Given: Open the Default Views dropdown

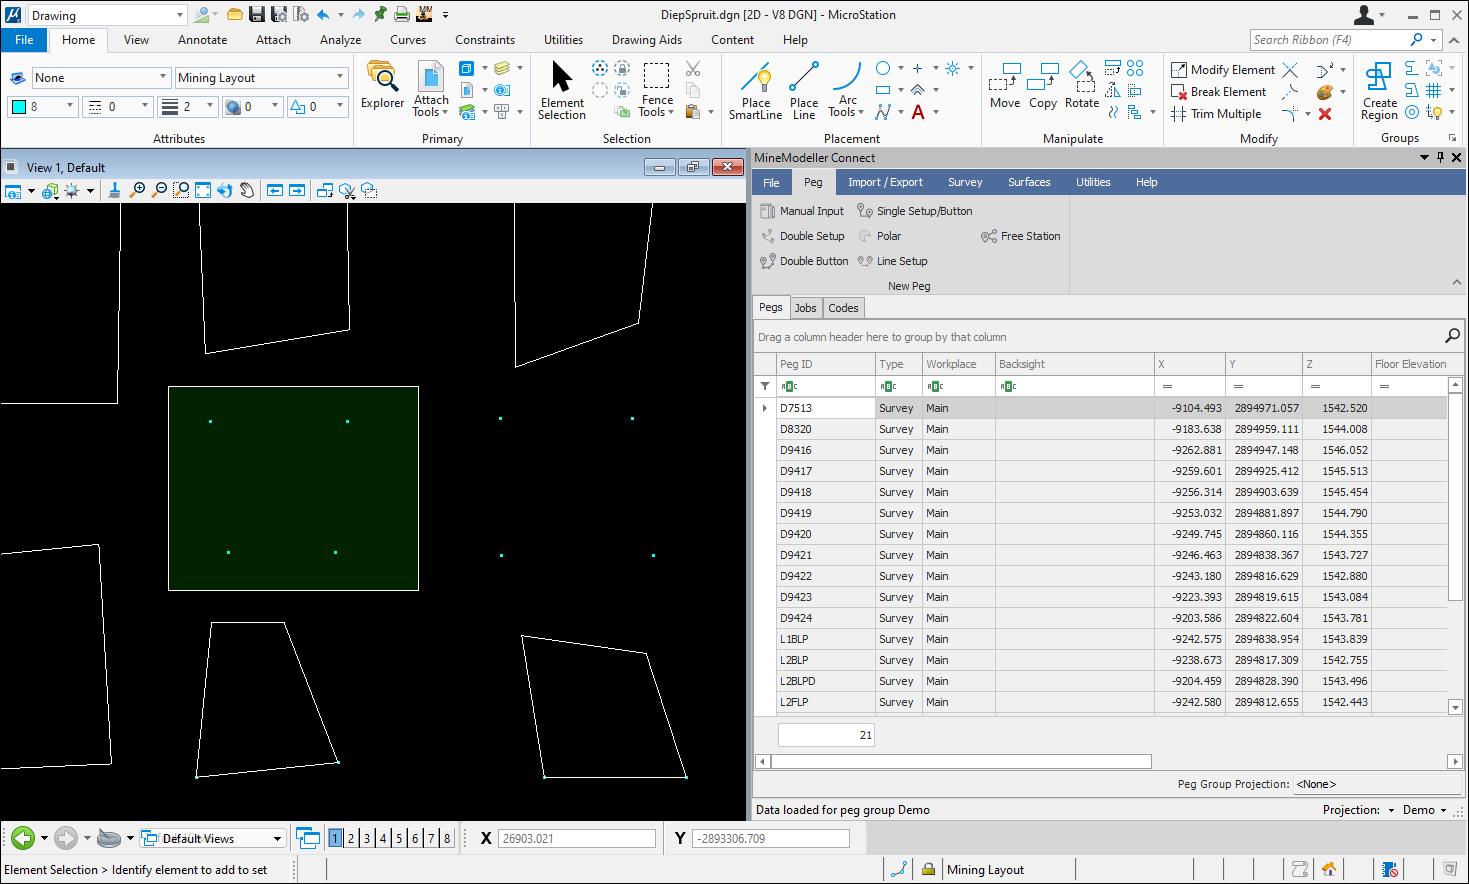Looking at the screenshot, I should coord(277,838).
